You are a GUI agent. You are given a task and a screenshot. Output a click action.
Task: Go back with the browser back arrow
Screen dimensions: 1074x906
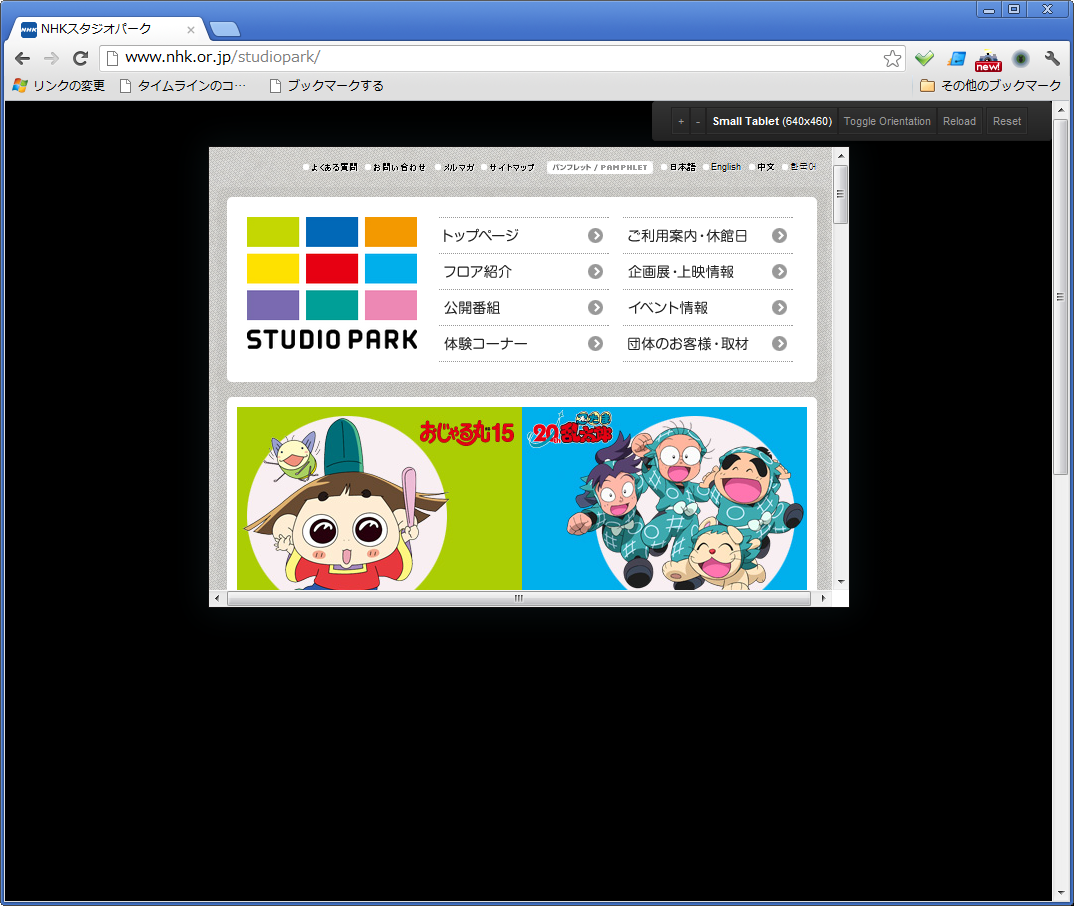click(x=23, y=58)
